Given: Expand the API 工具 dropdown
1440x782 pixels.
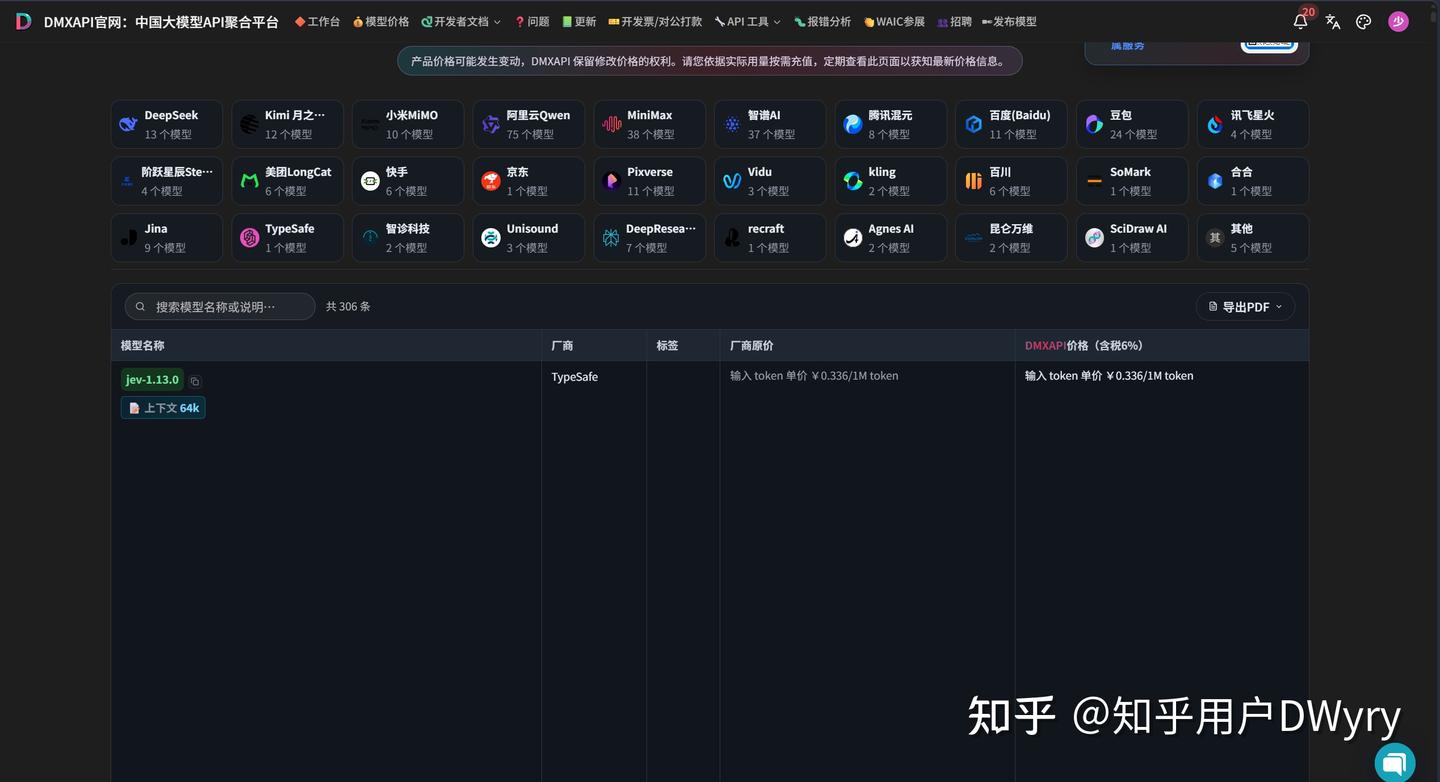Looking at the screenshot, I should pyautogui.click(x=748, y=22).
